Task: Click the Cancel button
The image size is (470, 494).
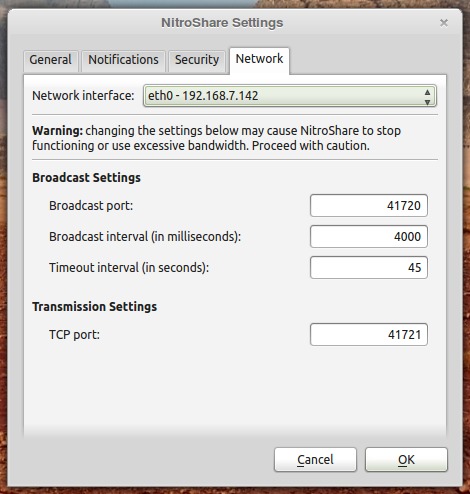Action: (315, 460)
